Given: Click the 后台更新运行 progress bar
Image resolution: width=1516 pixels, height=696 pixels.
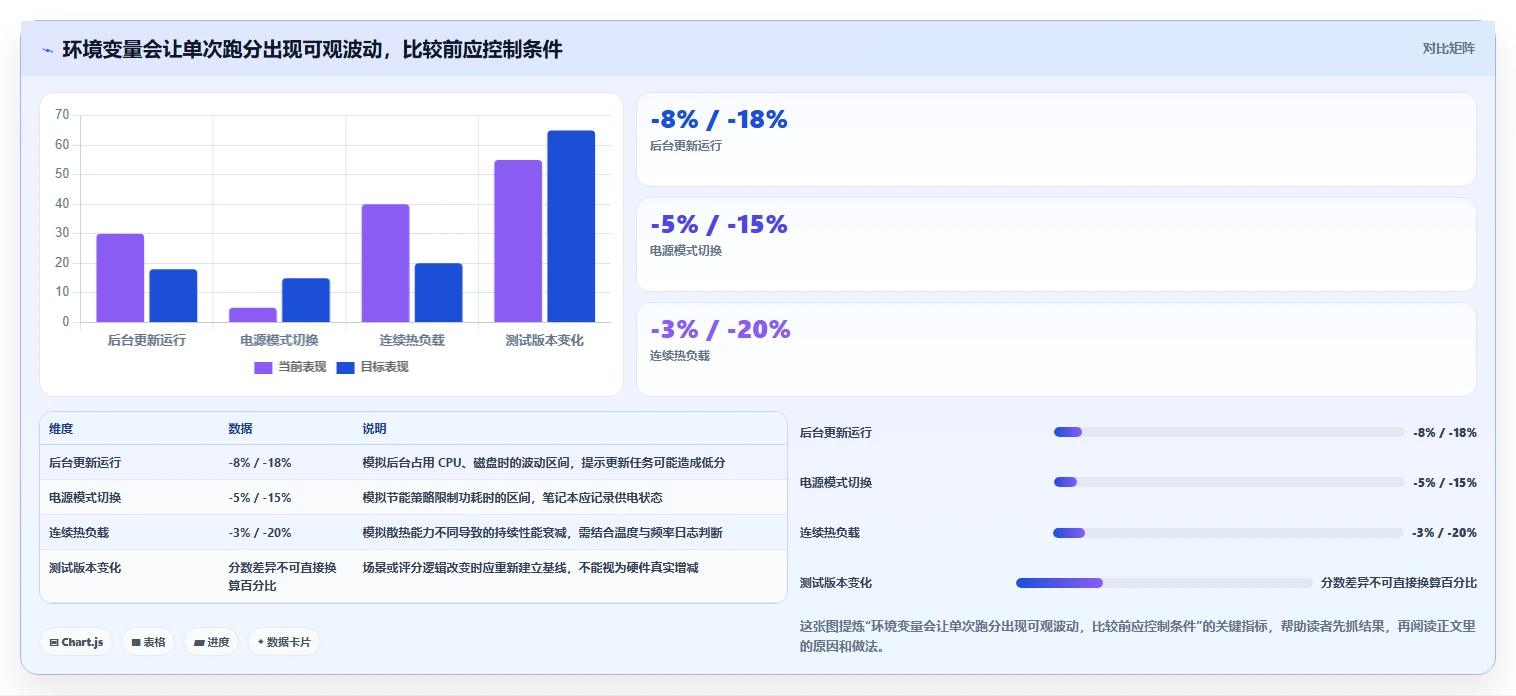Looking at the screenshot, I should [1229, 432].
